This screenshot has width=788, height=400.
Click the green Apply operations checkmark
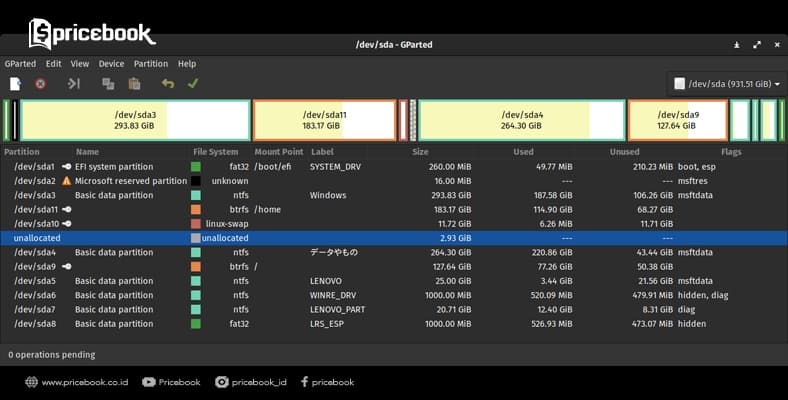[193, 83]
